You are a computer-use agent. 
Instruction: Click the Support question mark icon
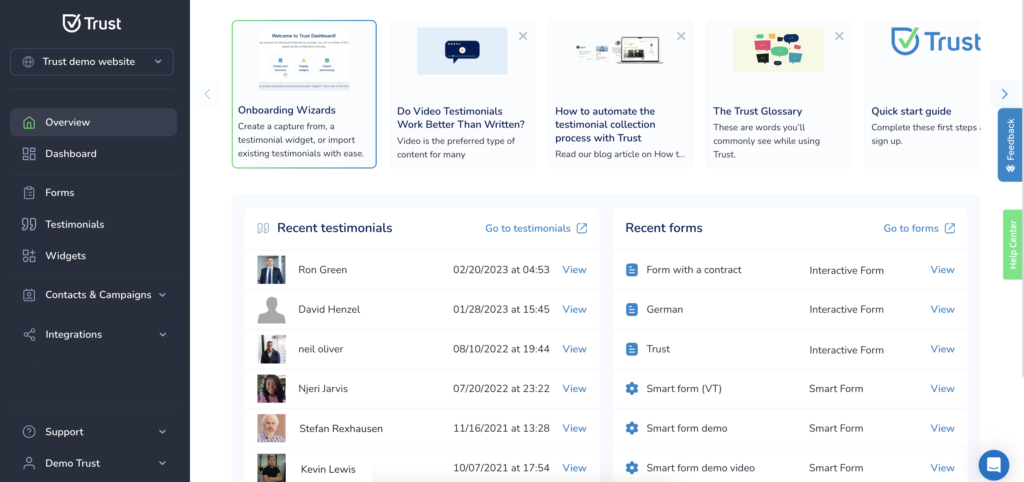tap(29, 432)
